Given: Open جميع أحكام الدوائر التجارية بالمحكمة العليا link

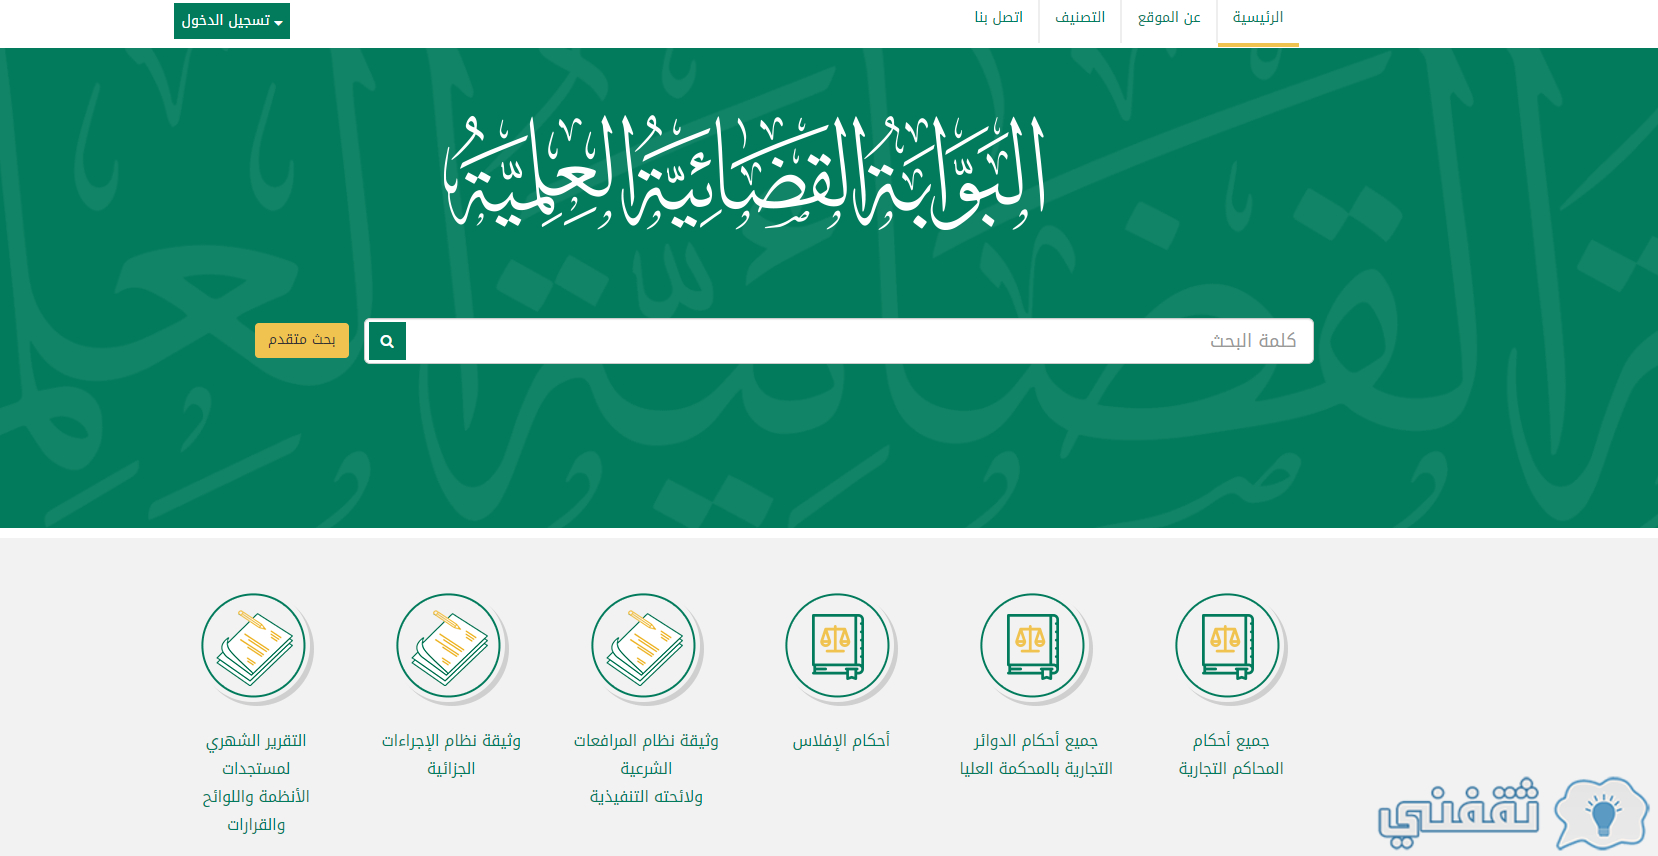Looking at the screenshot, I should (1036, 755).
